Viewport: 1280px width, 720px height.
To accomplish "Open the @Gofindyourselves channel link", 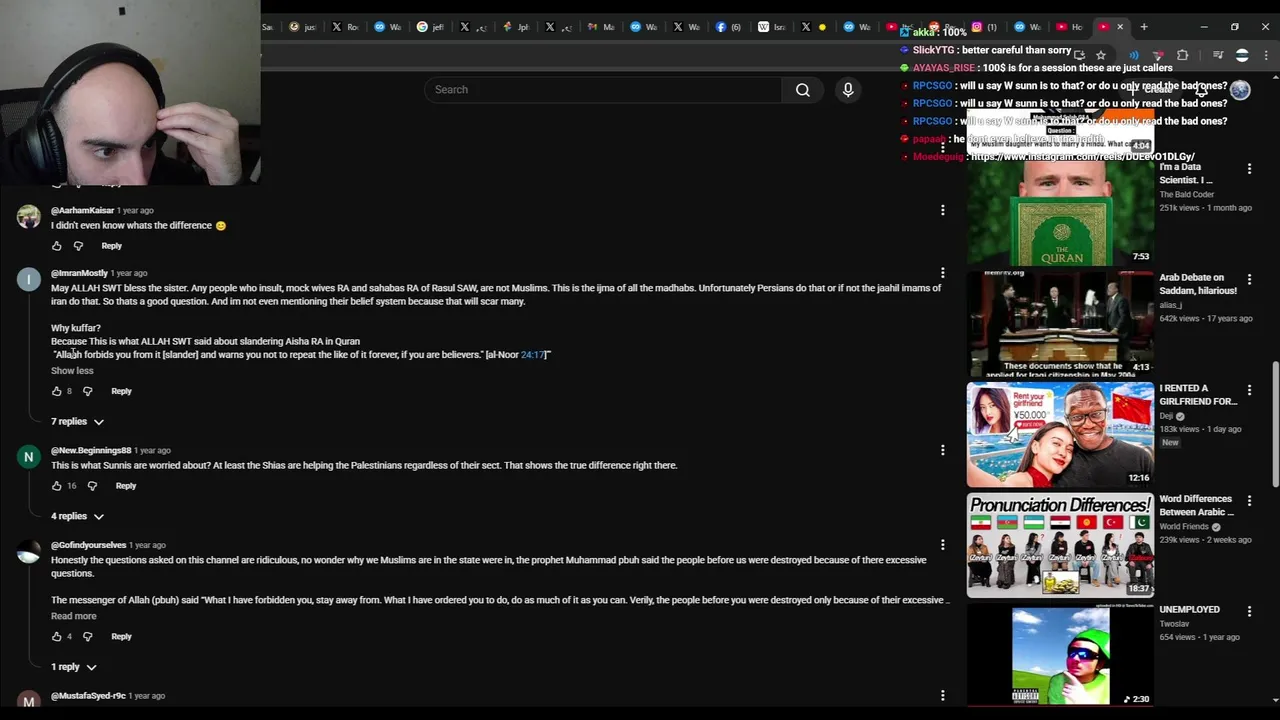I will click(x=88, y=545).
